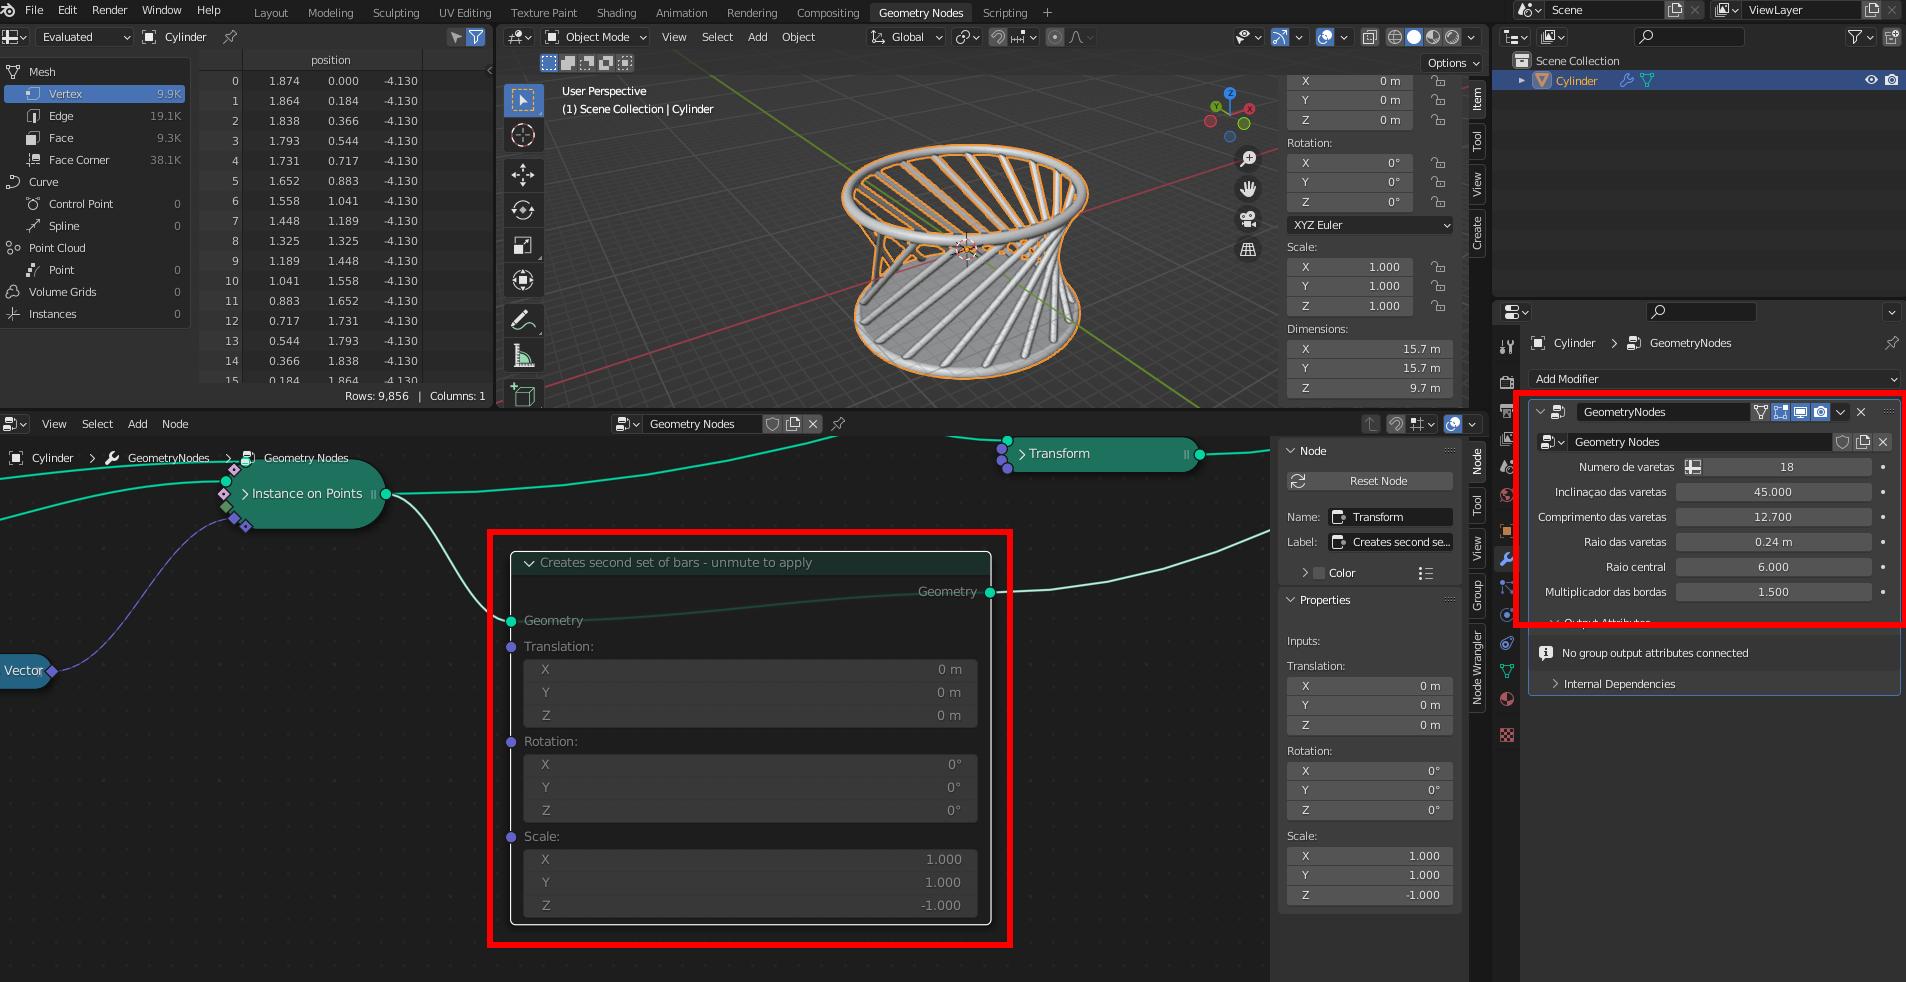Select Edge domain in spreadsheet
The width and height of the screenshot is (1906, 982).
(61, 116)
